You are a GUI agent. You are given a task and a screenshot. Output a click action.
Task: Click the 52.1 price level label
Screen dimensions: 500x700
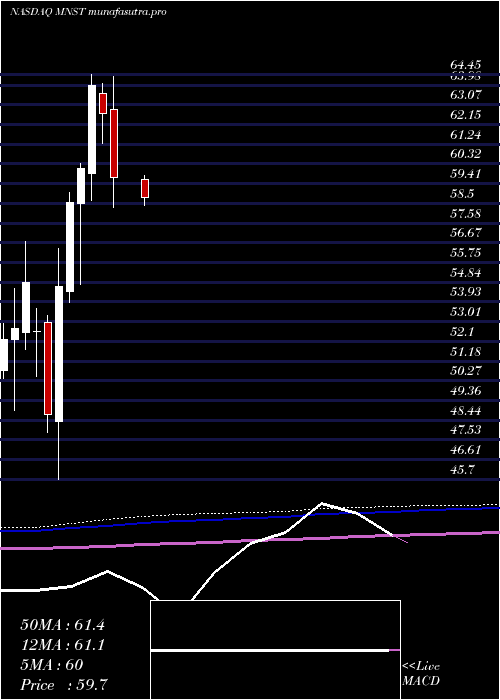point(462,332)
